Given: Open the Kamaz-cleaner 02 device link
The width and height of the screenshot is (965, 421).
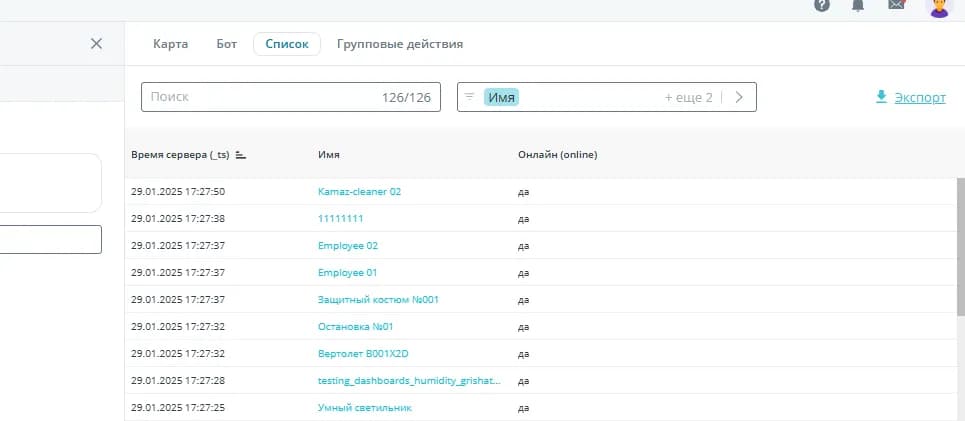Looking at the screenshot, I should (359, 191).
